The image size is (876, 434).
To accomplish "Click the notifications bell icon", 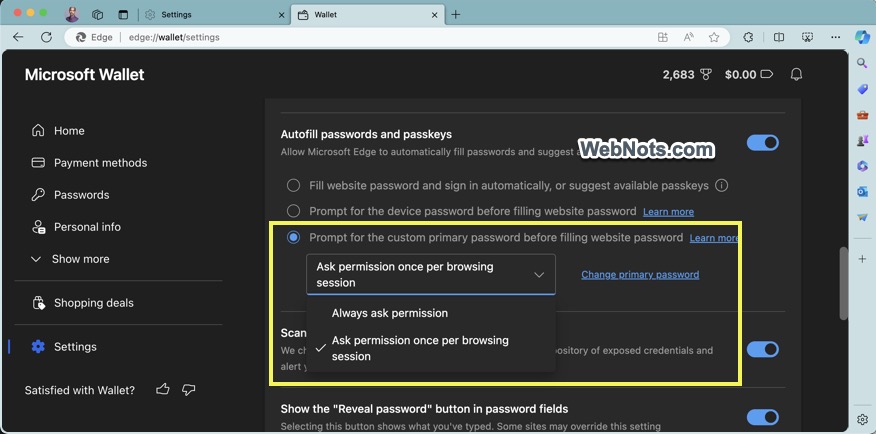I will tap(796, 75).
